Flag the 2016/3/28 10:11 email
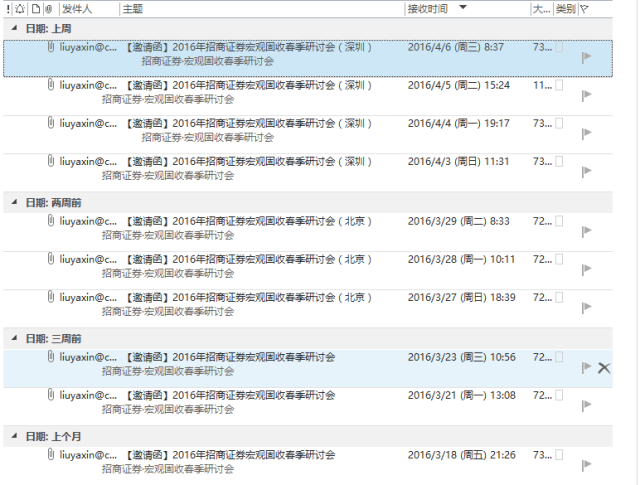The image size is (640, 485). click(587, 269)
